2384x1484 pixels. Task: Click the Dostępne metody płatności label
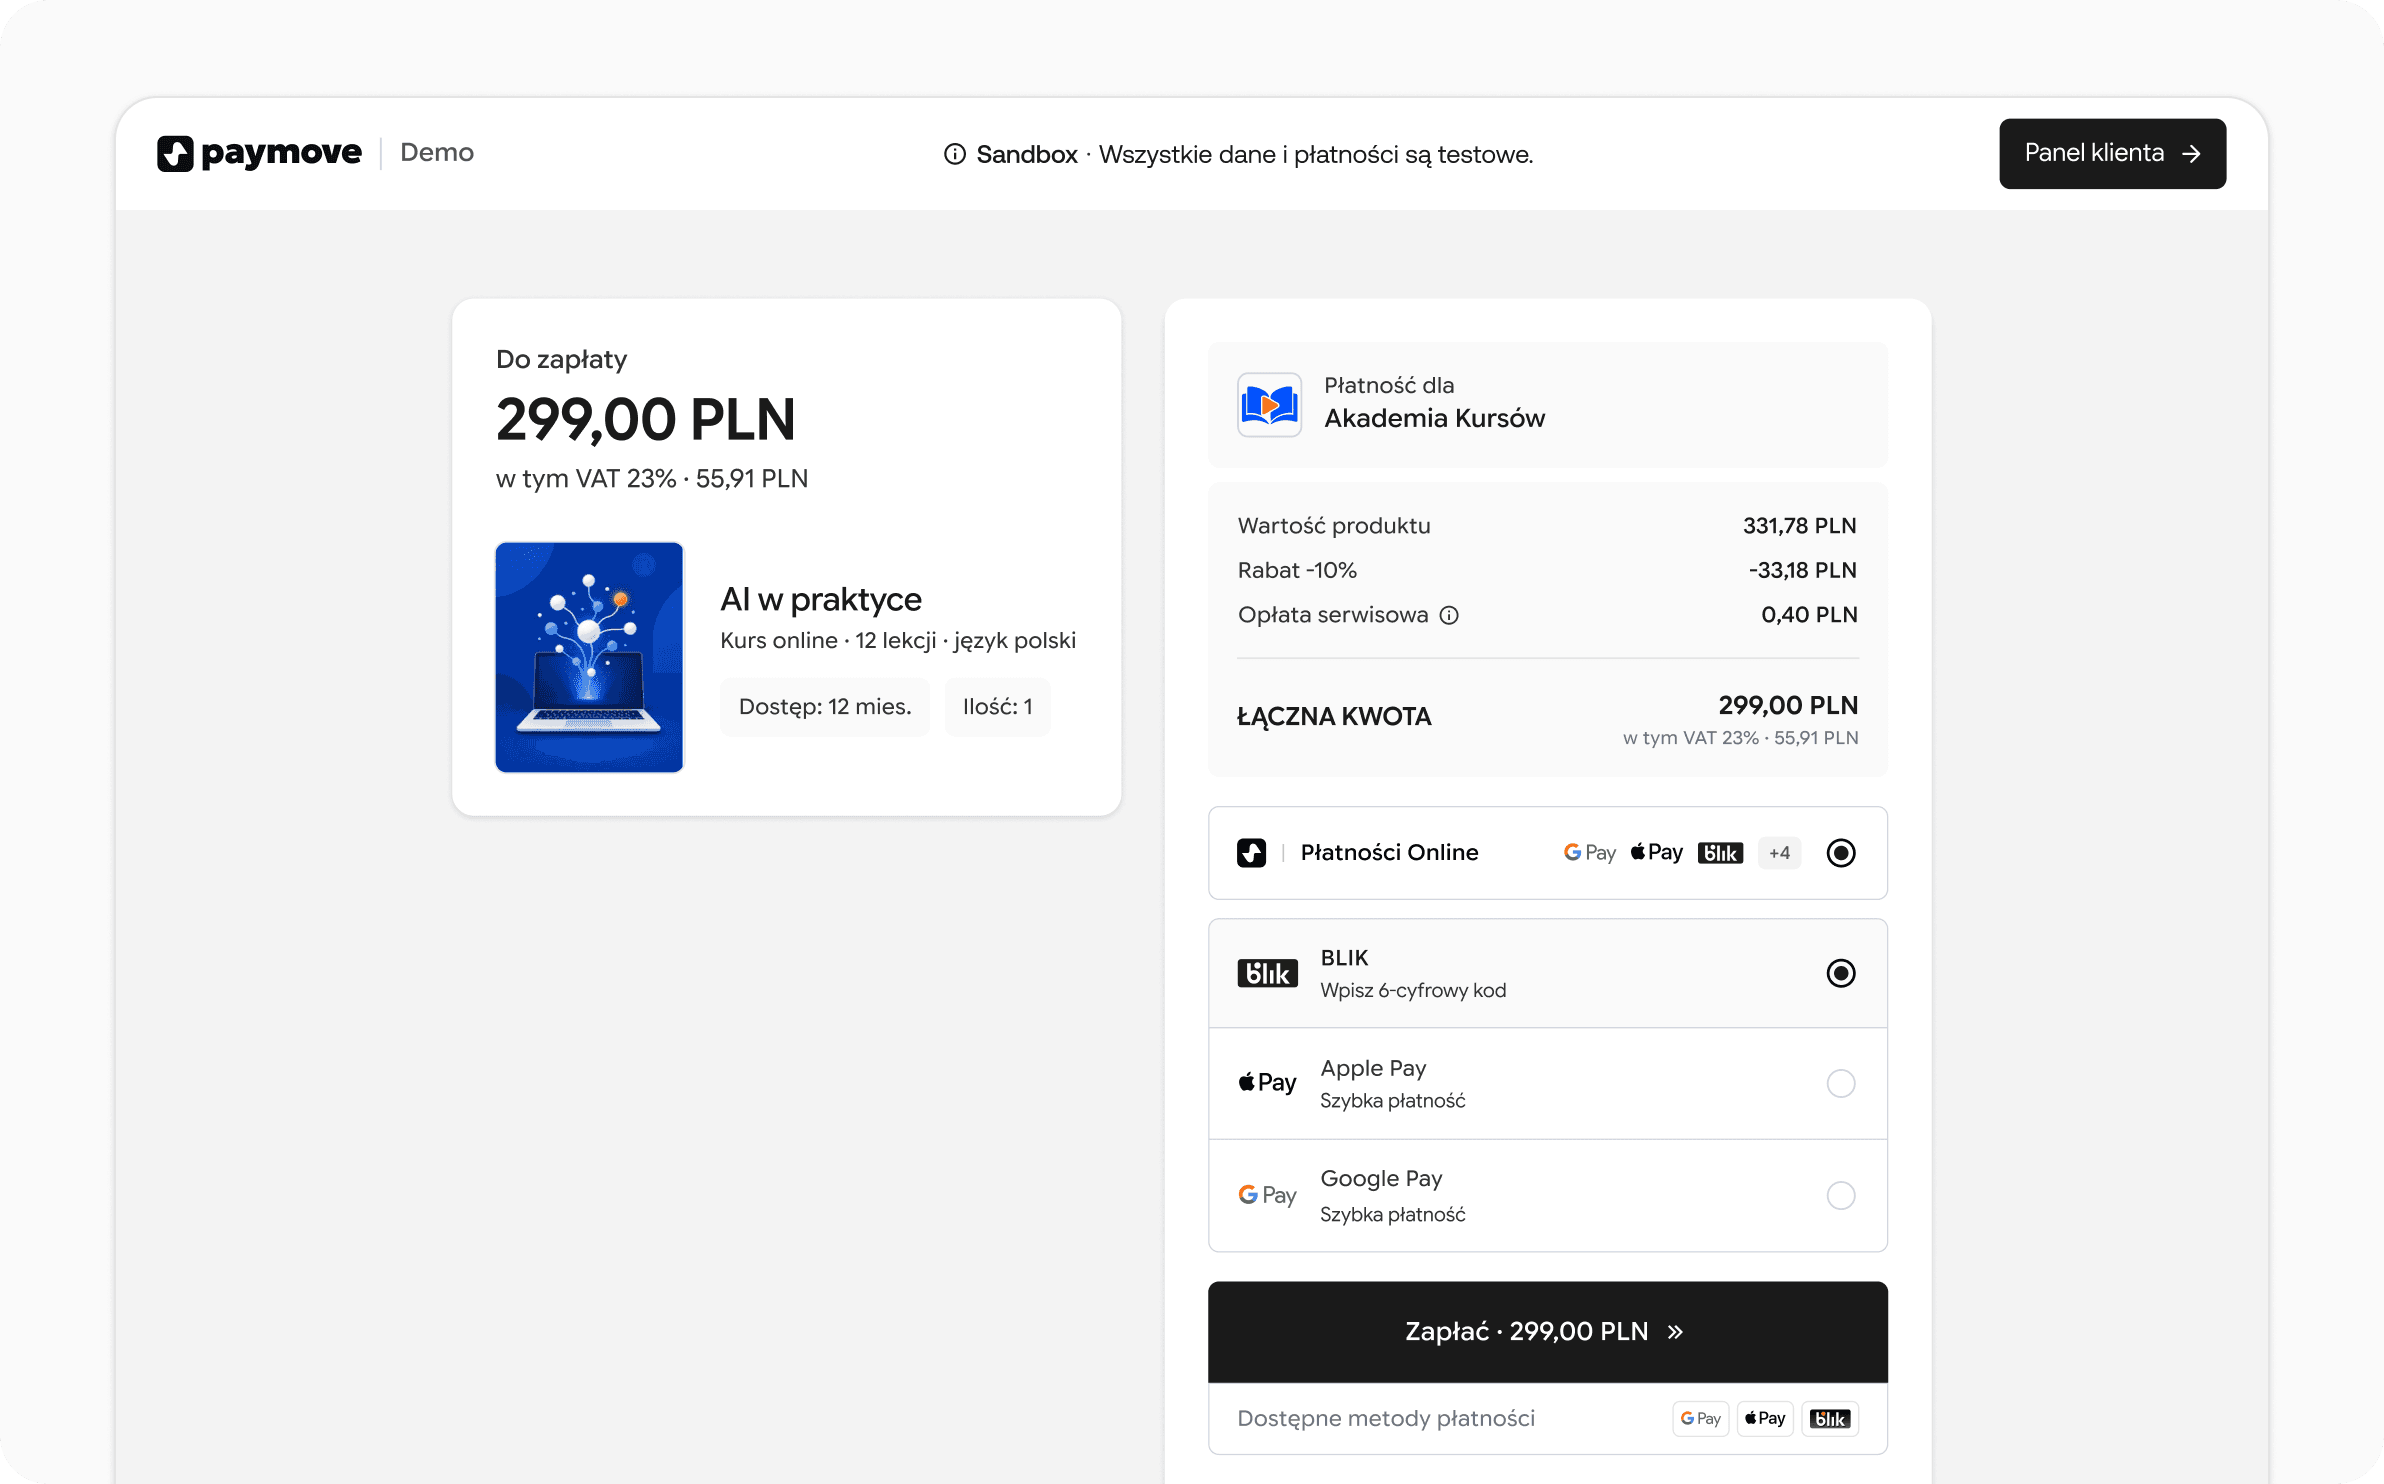pos(1386,1419)
